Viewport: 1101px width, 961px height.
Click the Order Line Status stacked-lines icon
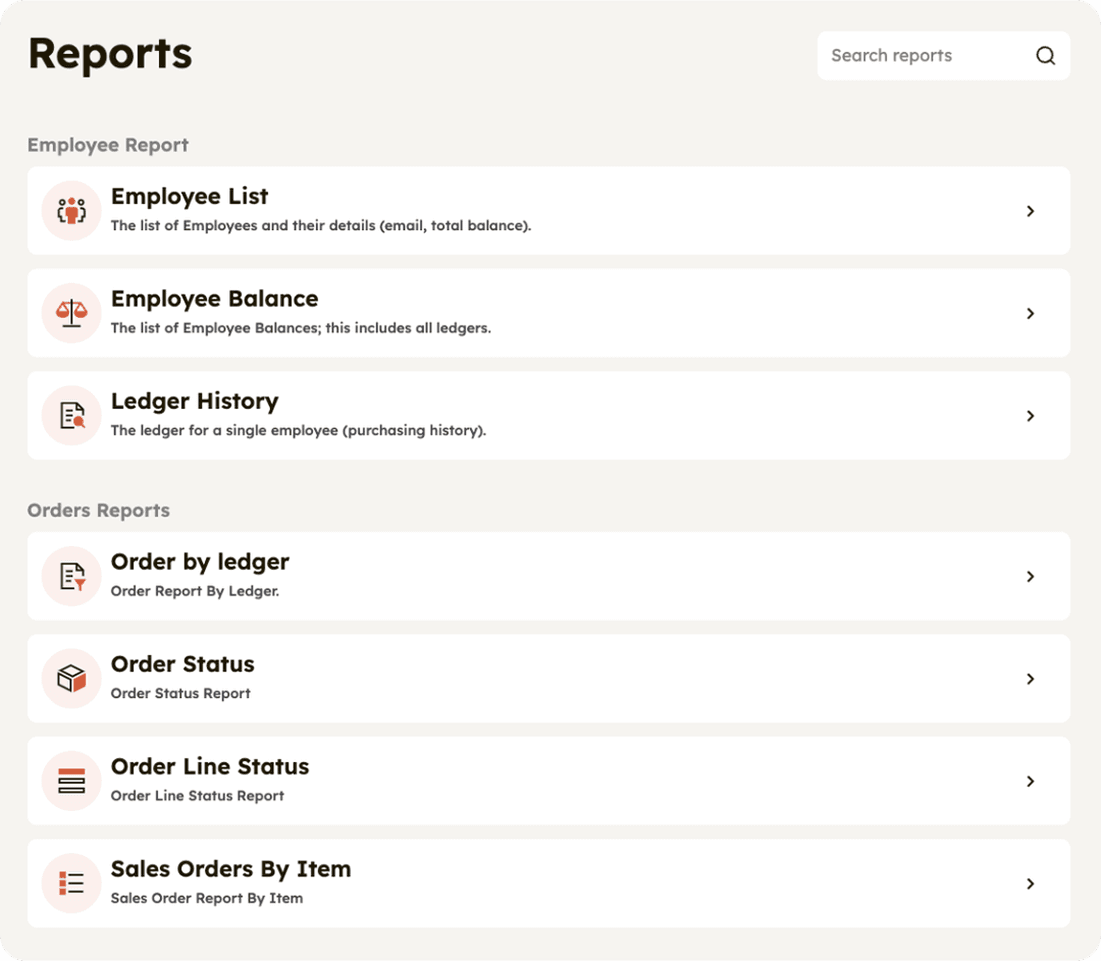(70, 781)
